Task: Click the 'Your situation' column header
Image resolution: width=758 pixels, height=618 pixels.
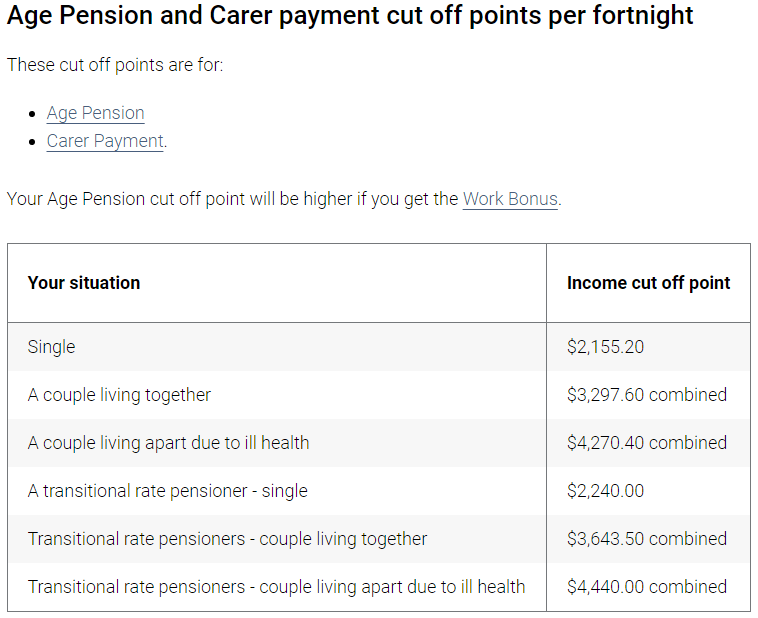Action: pyautogui.click(x=84, y=283)
